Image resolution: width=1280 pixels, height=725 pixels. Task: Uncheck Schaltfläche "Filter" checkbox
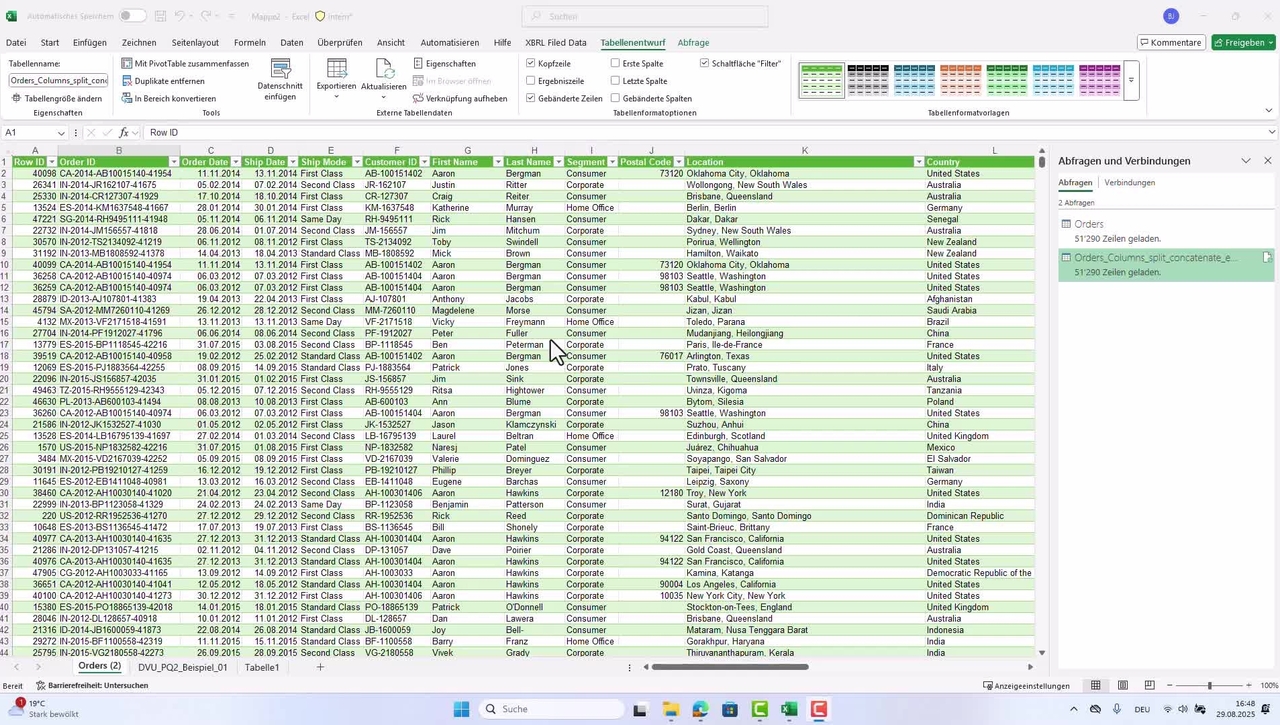[x=704, y=63]
